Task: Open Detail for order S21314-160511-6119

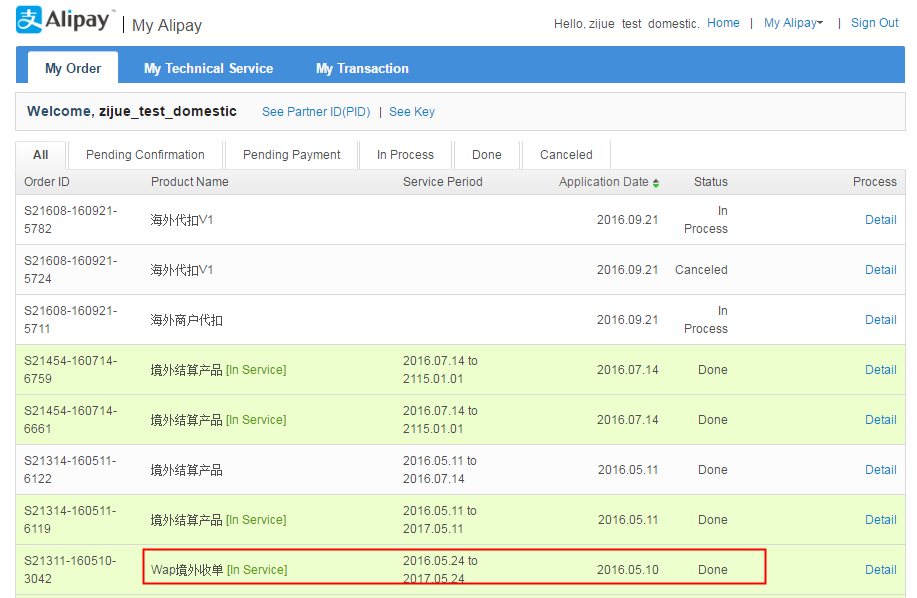Action: (881, 520)
